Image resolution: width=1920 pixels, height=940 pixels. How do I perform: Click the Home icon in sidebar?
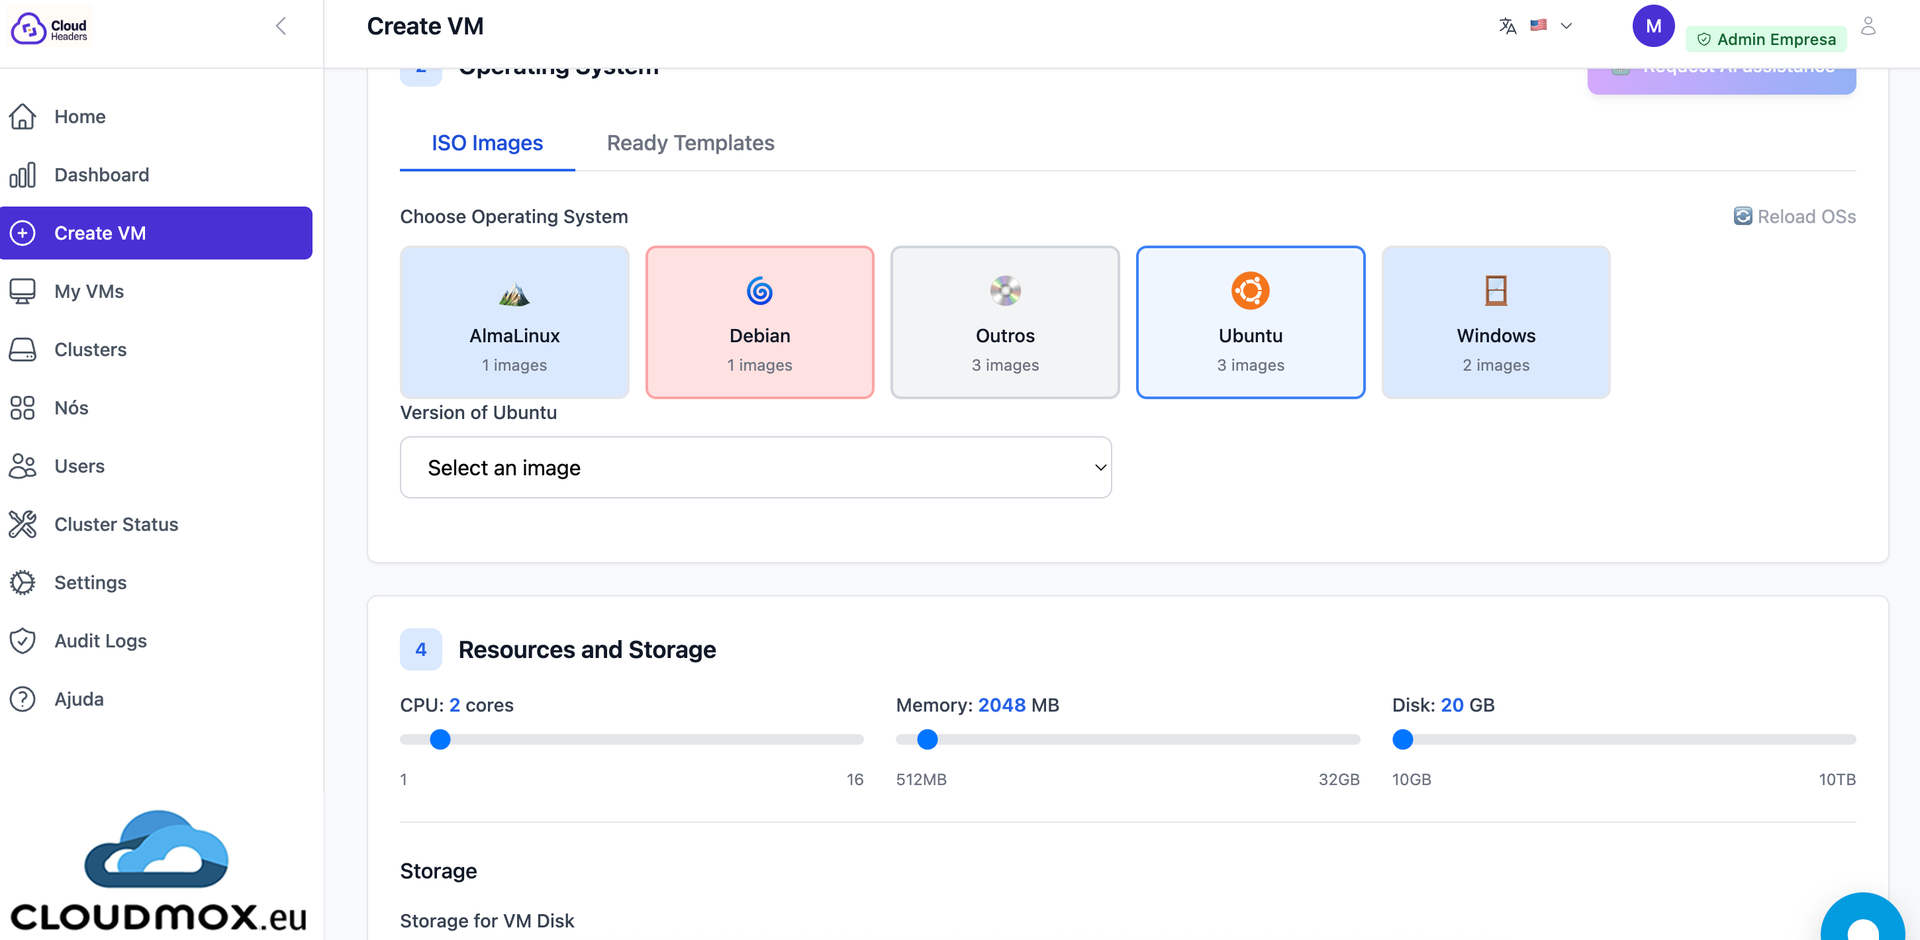[x=23, y=117]
